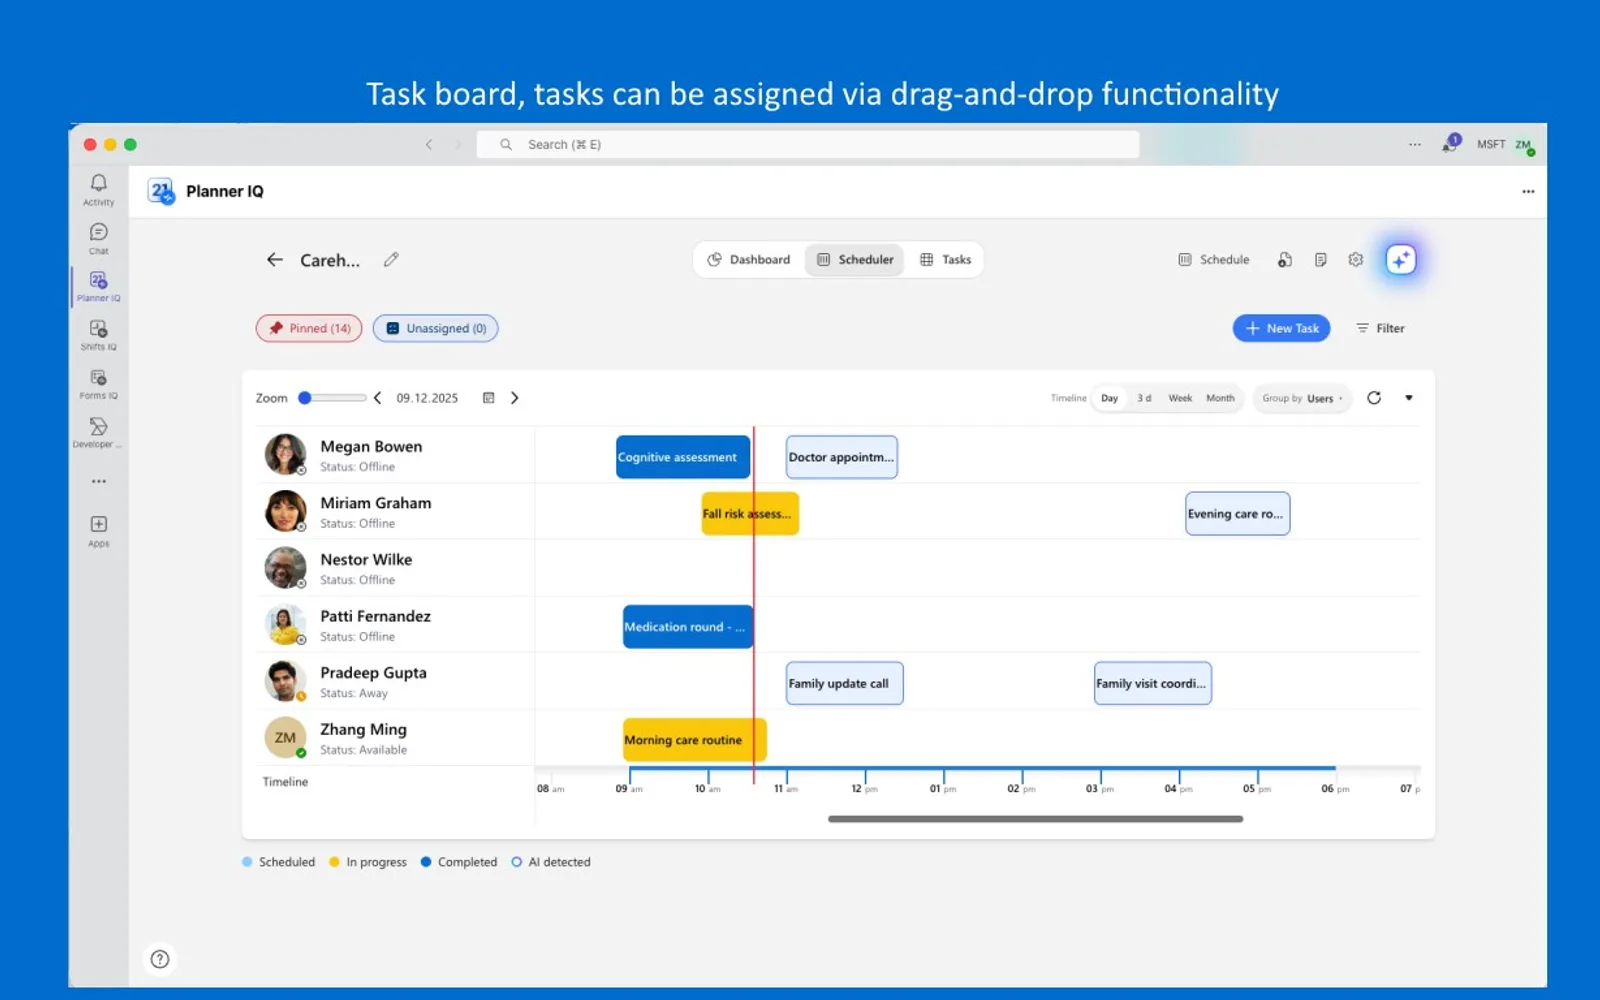The height and width of the screenshot is (1000, 1600).
Task: Expand the dropdown arrow beside refresh
Action: [x=1409, y=398]
